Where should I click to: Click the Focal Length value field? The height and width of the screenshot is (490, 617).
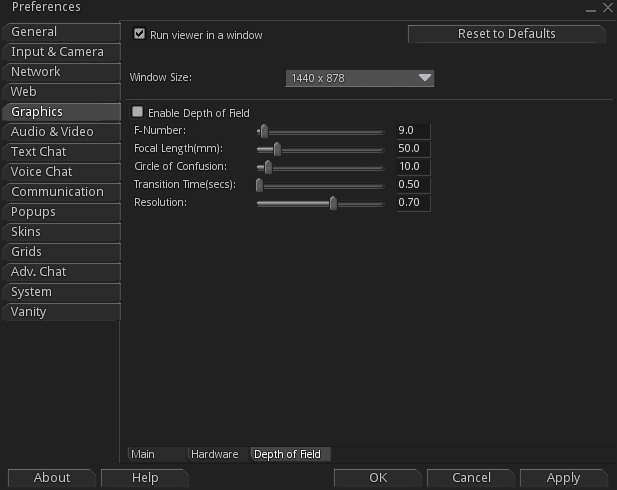(412, 149)
